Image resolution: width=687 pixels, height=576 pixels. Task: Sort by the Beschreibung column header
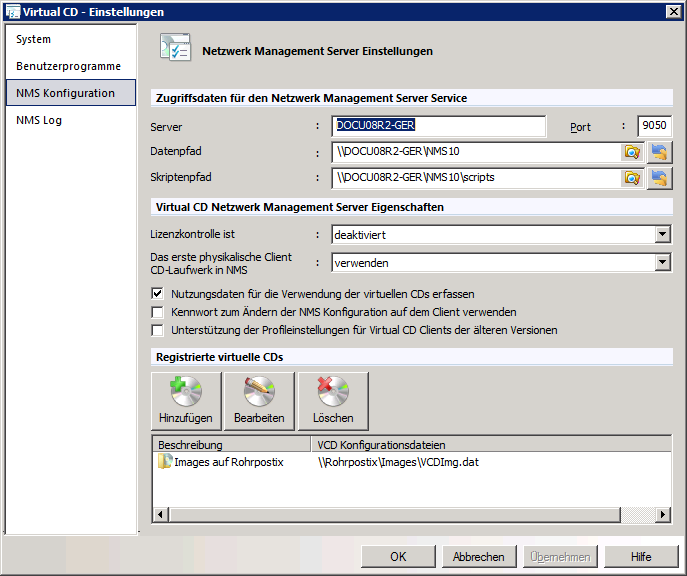tap(232, 445)
